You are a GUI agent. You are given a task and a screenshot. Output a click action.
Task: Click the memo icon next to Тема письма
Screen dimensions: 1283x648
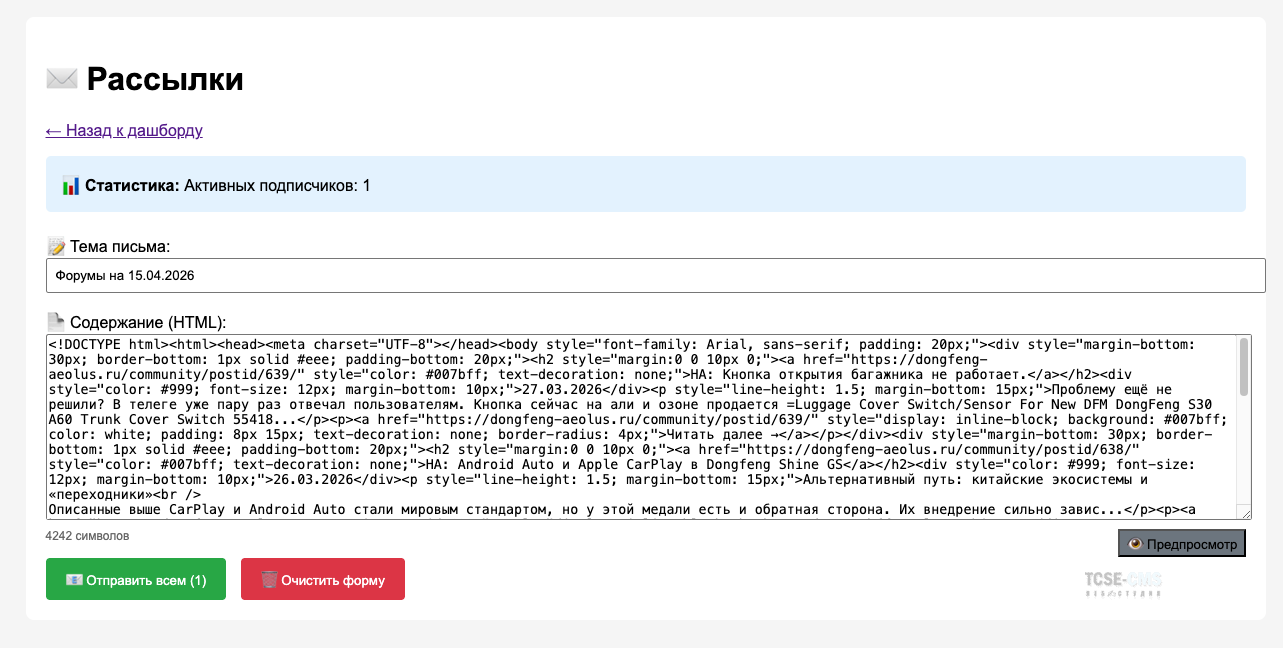56,247
